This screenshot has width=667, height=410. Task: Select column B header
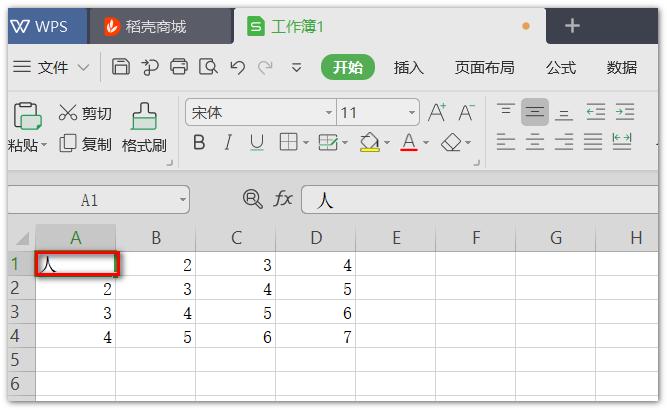[x=156, y=238]
